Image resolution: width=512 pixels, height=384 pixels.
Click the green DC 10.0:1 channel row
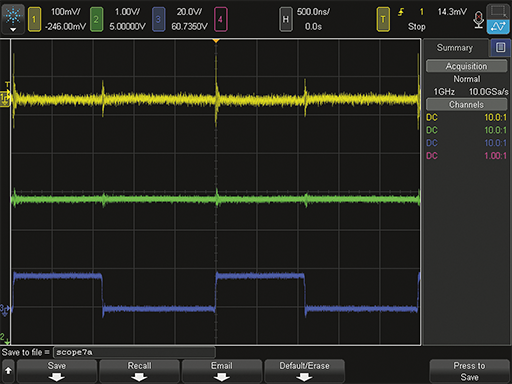coord(466,130)
